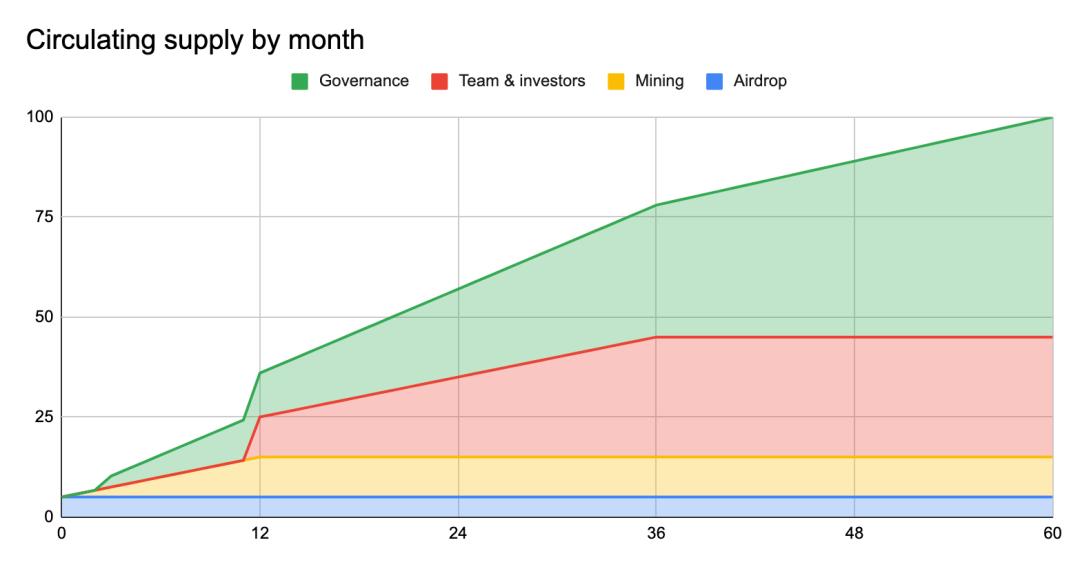Select the Airdrop legend label text
The image size is (1080, 567).
[759, 82]
